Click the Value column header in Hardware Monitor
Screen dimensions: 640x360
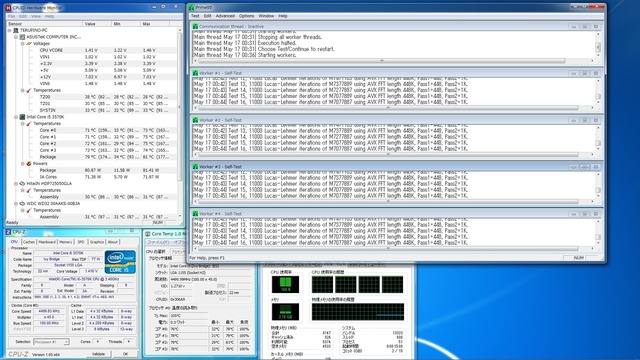click(x=97, y=24)
